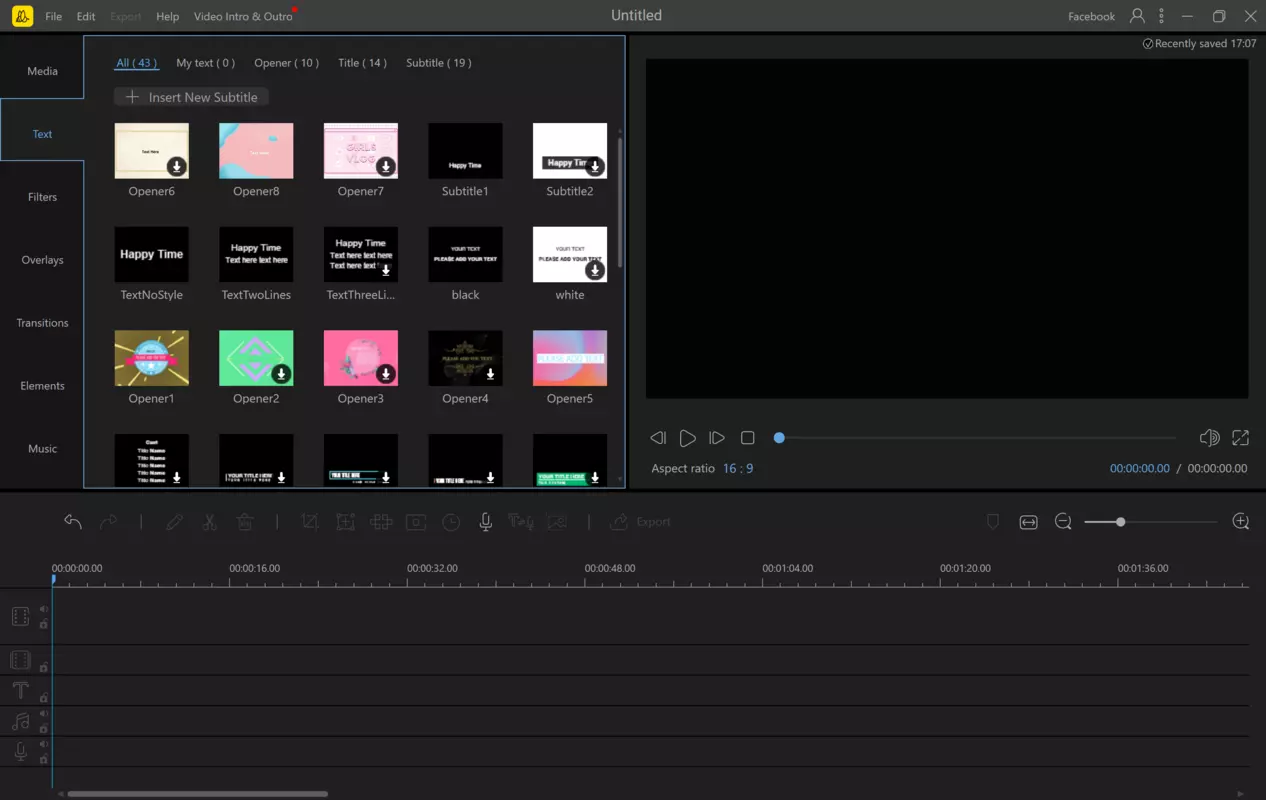Fit timeline to window width icon
This screenshot has width=1266, height=800.
pyautogui.click(x=1028, y=522)
